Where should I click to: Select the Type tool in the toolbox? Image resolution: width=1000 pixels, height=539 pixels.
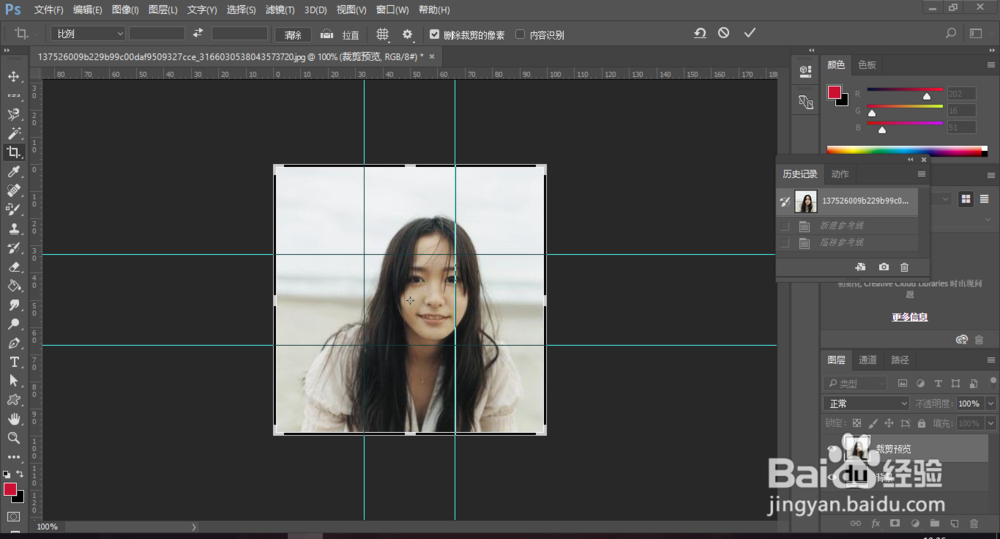[14, 362]
